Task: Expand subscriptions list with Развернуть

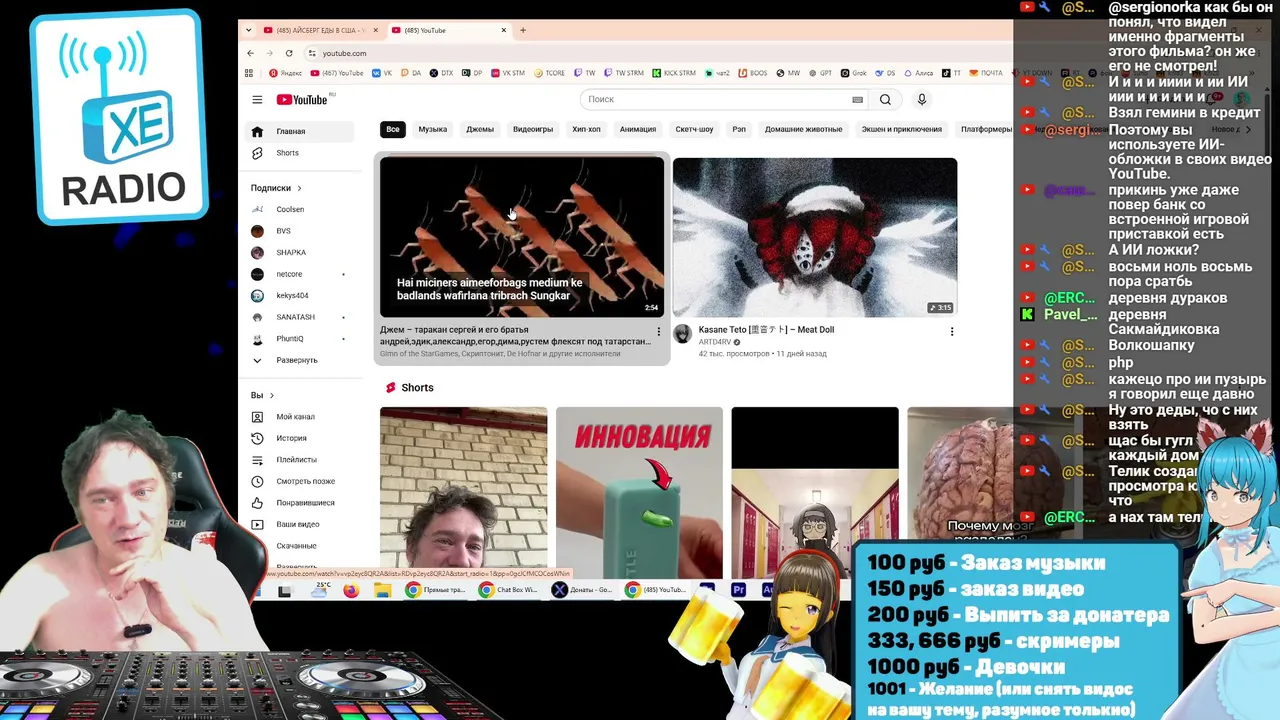Action: click(x=300, y=360)
